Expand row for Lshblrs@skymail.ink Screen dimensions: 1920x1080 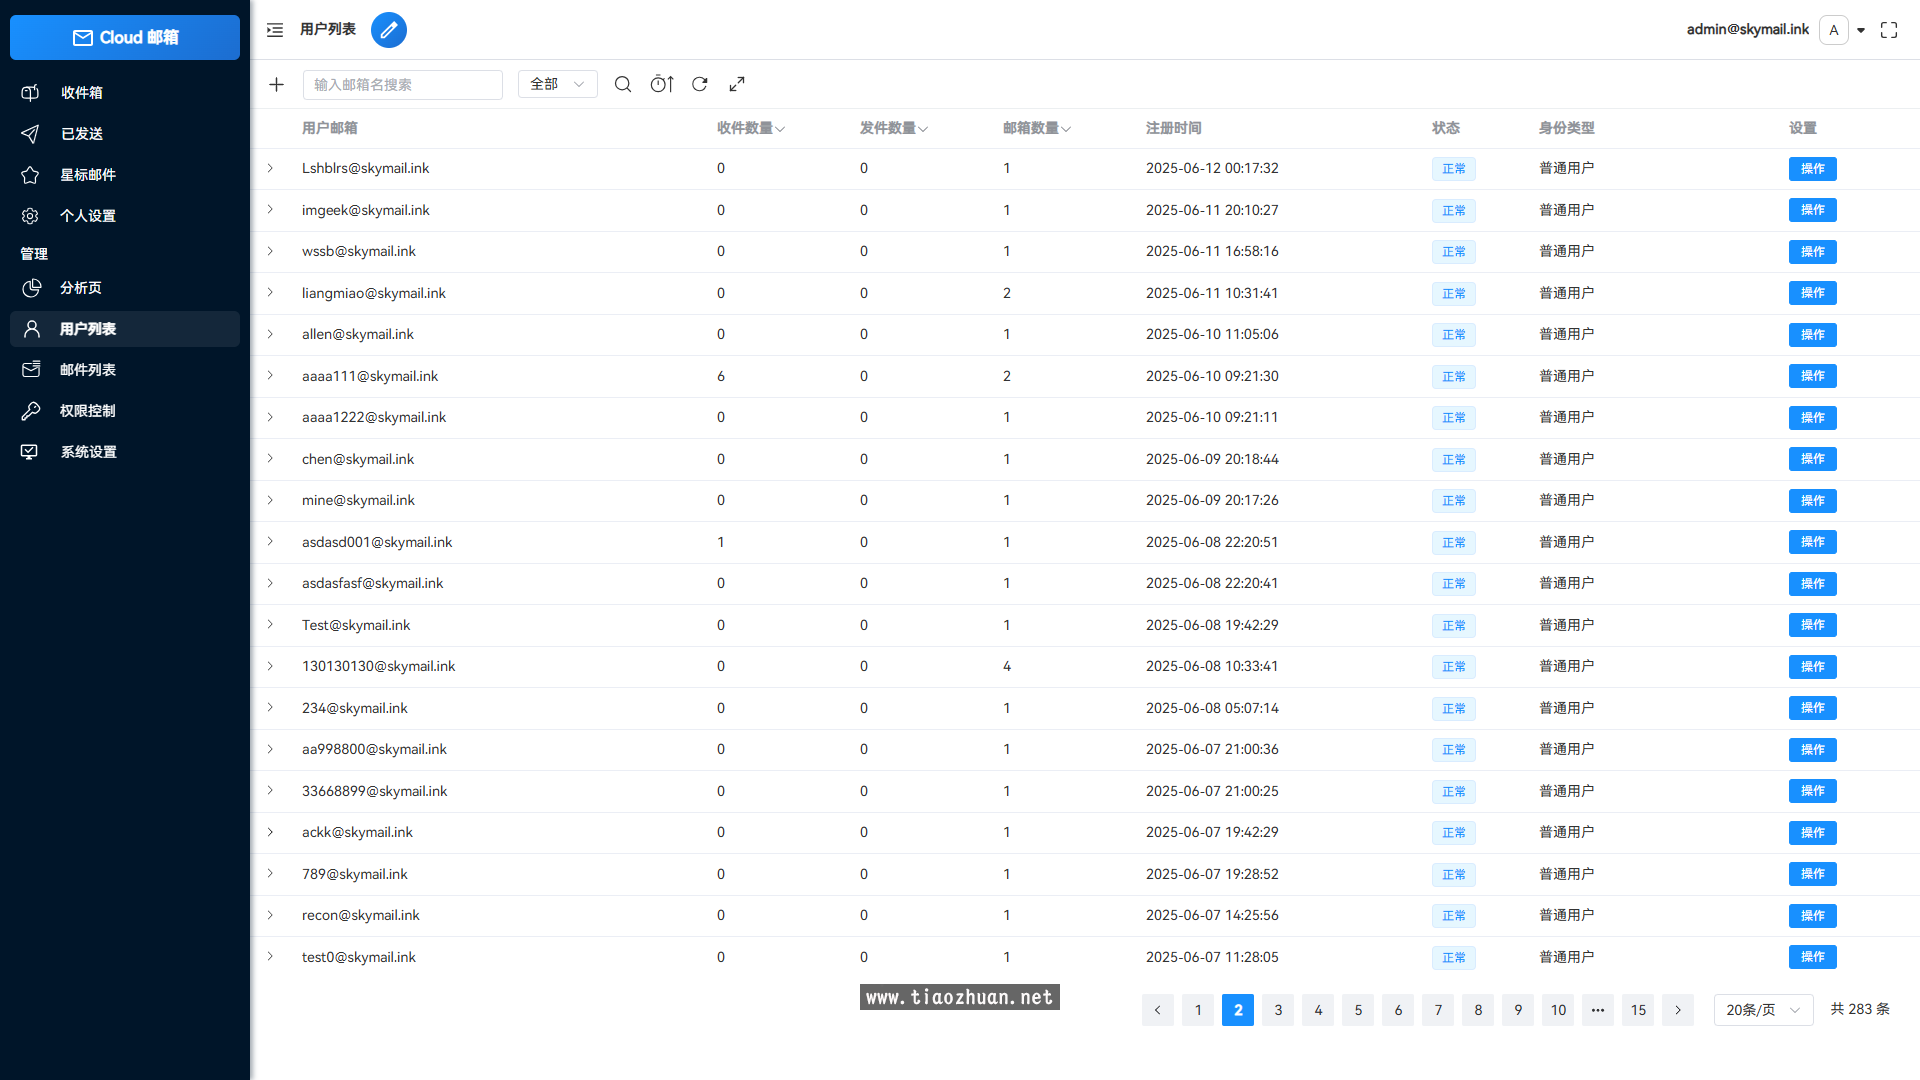270,168
